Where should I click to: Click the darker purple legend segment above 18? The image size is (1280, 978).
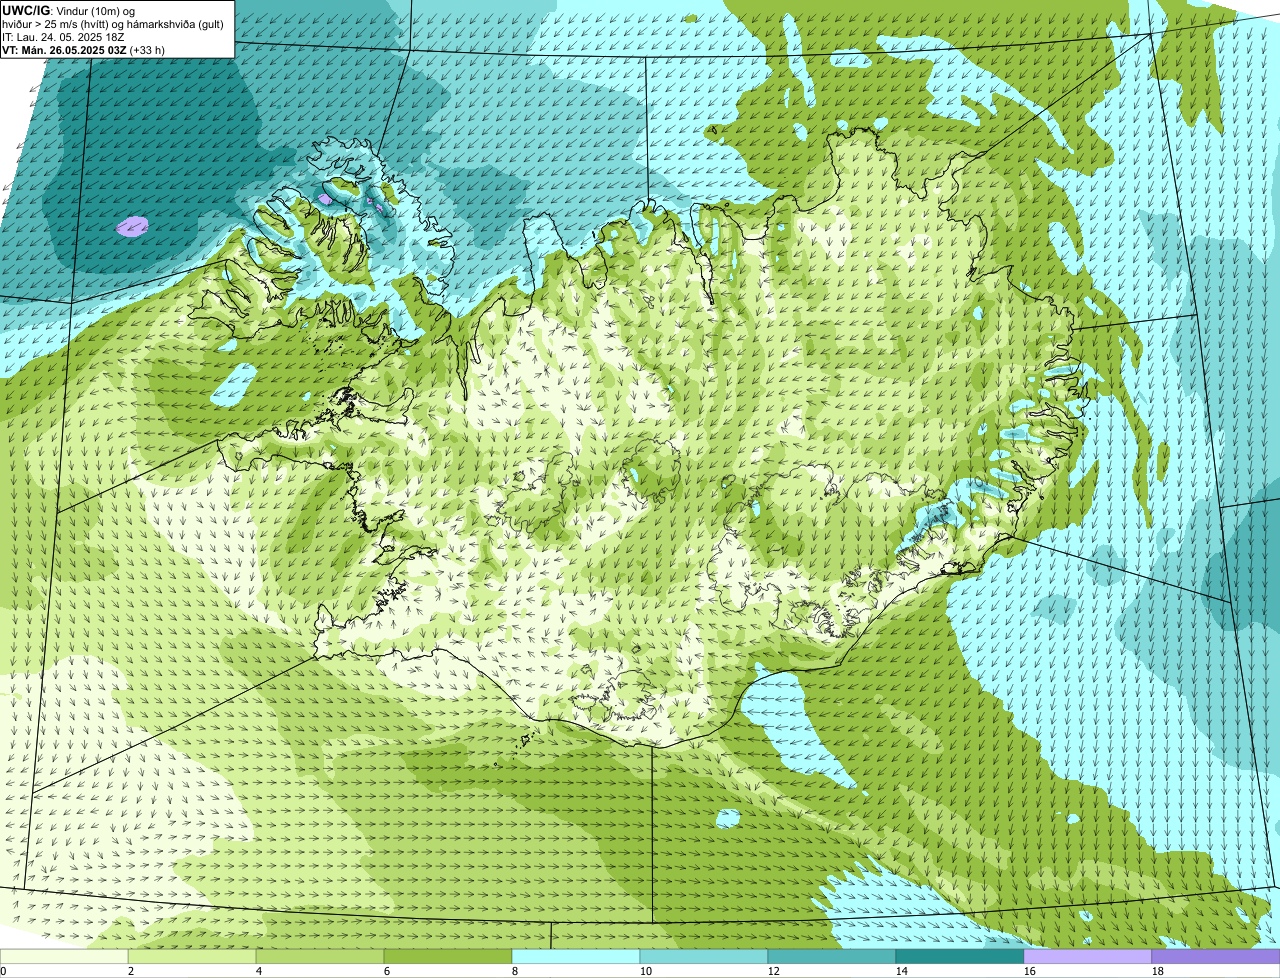1216,956
